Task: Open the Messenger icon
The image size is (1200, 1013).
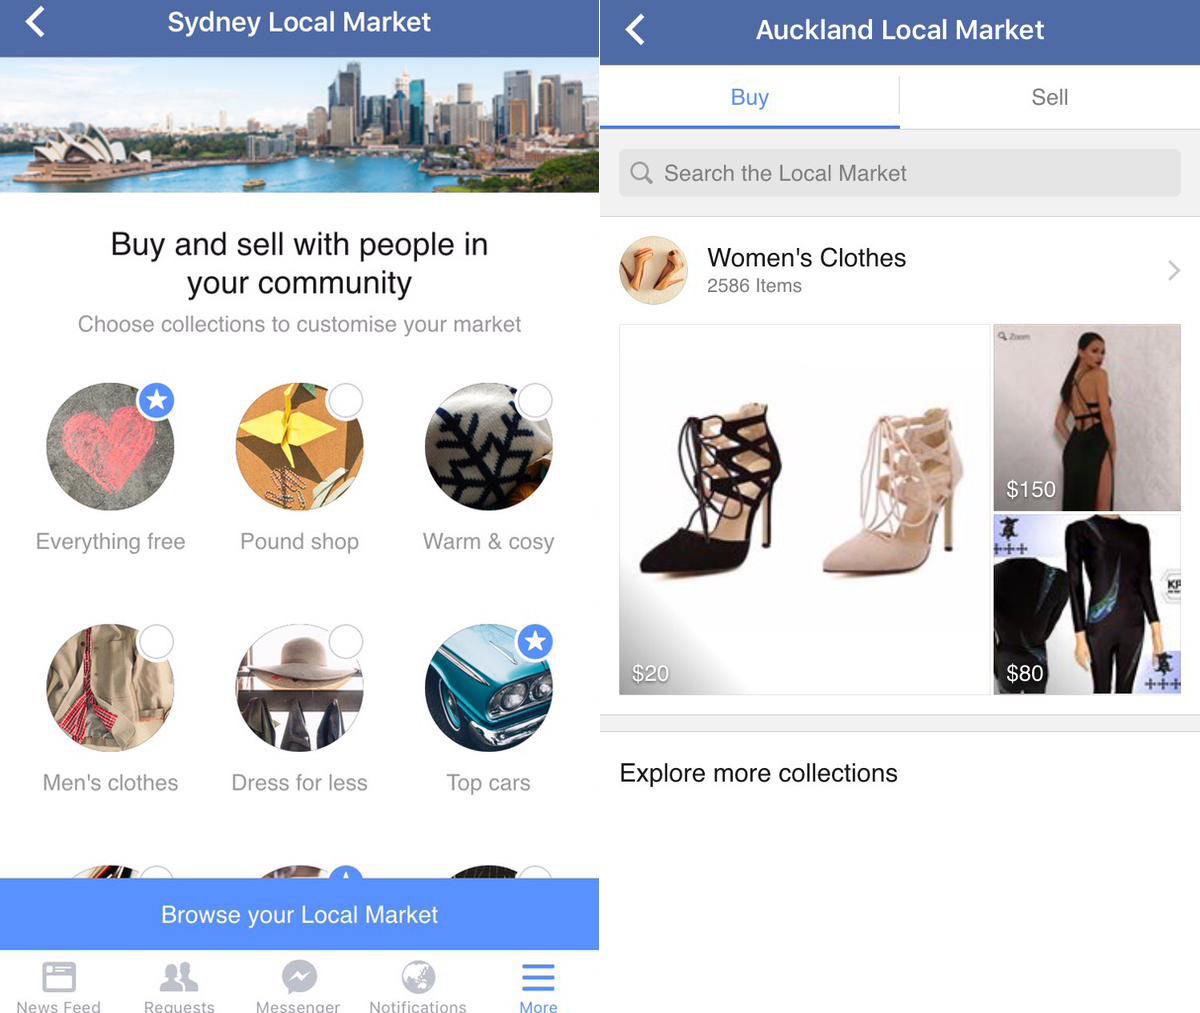Action: (299, 976)
